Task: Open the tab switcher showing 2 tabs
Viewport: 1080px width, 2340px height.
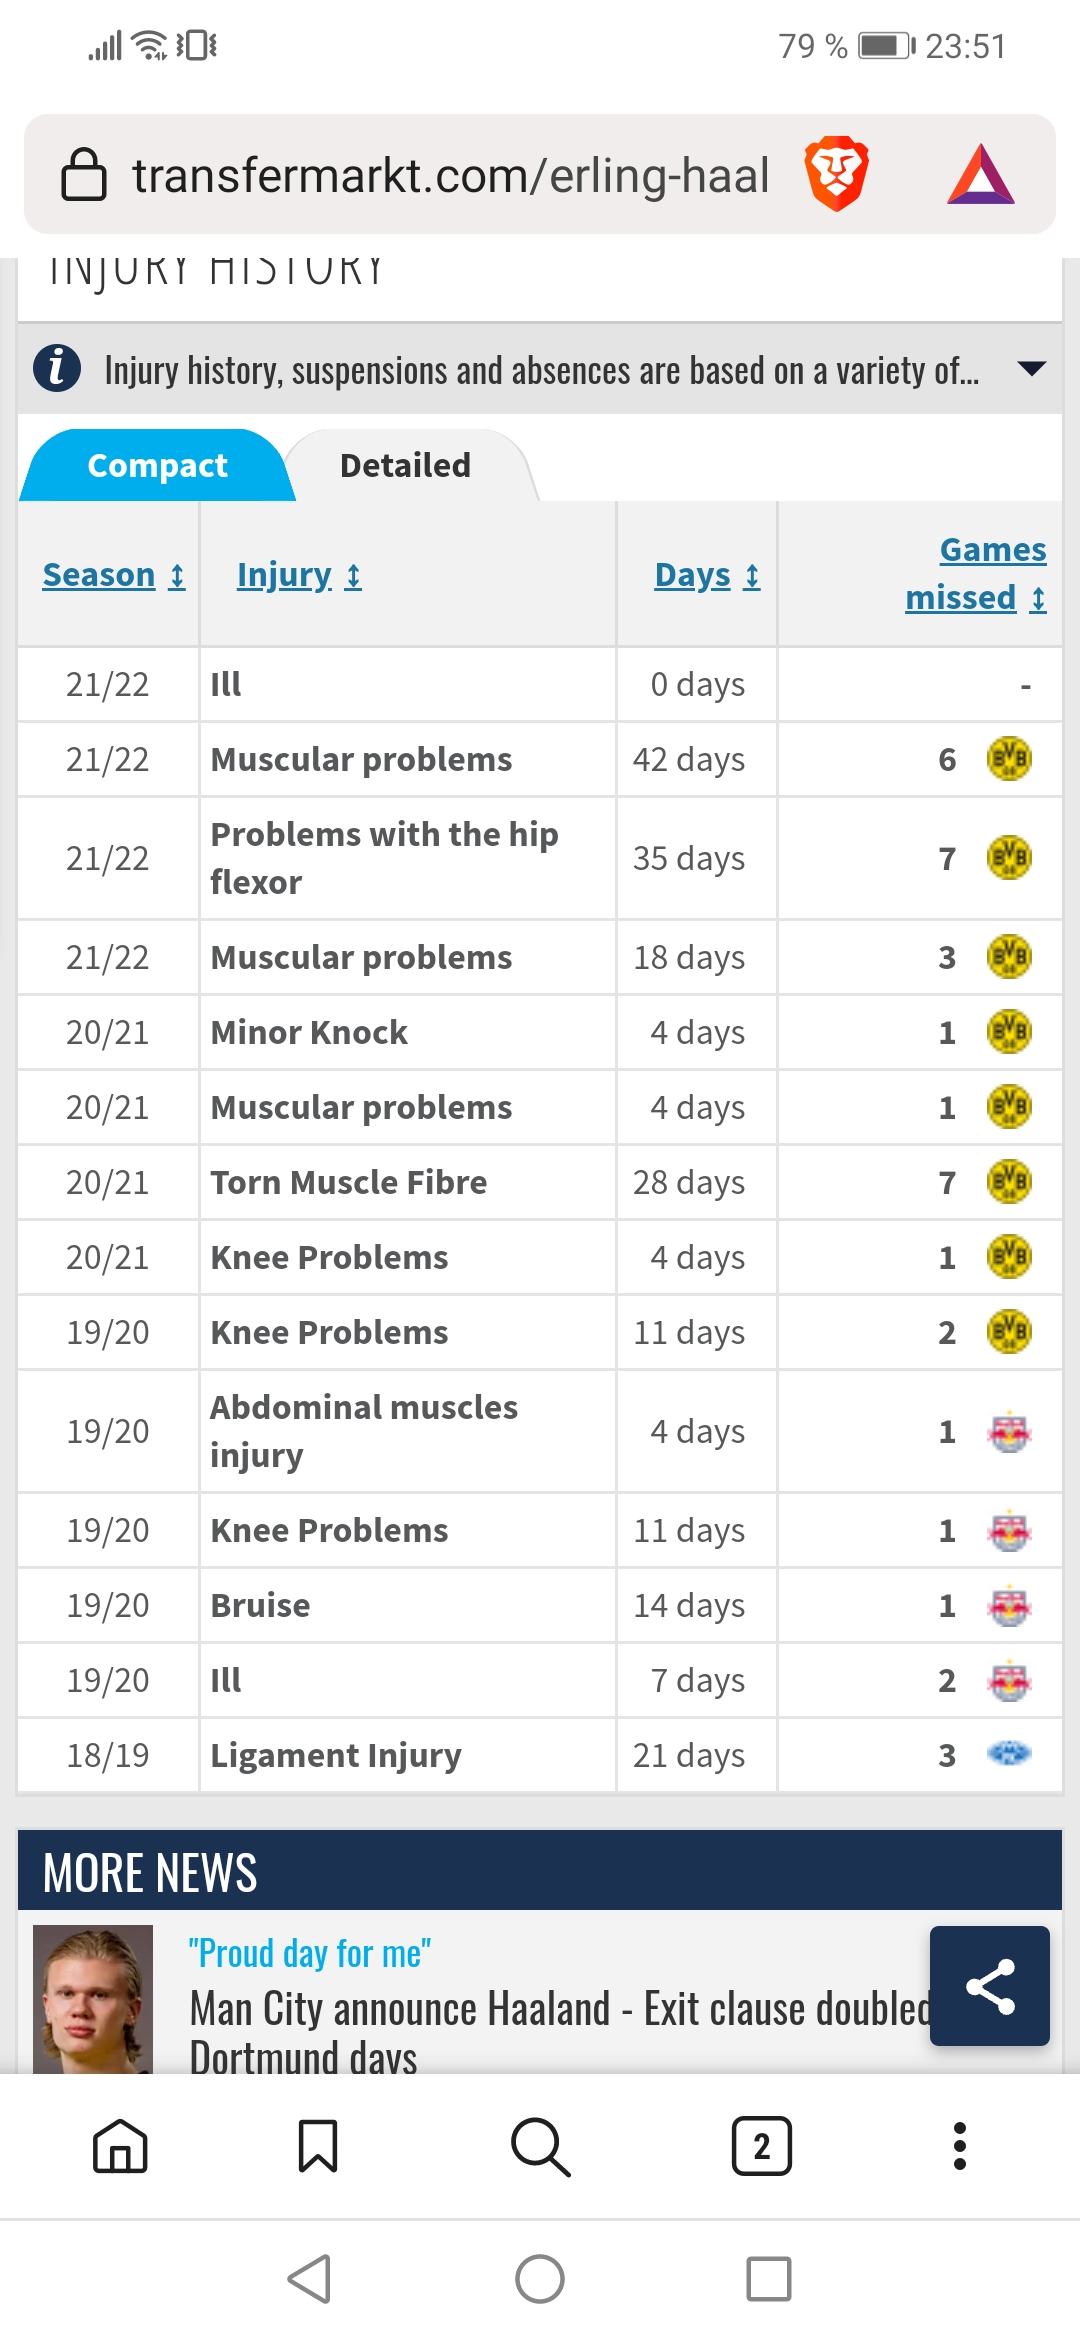Action: (762, 2146)
